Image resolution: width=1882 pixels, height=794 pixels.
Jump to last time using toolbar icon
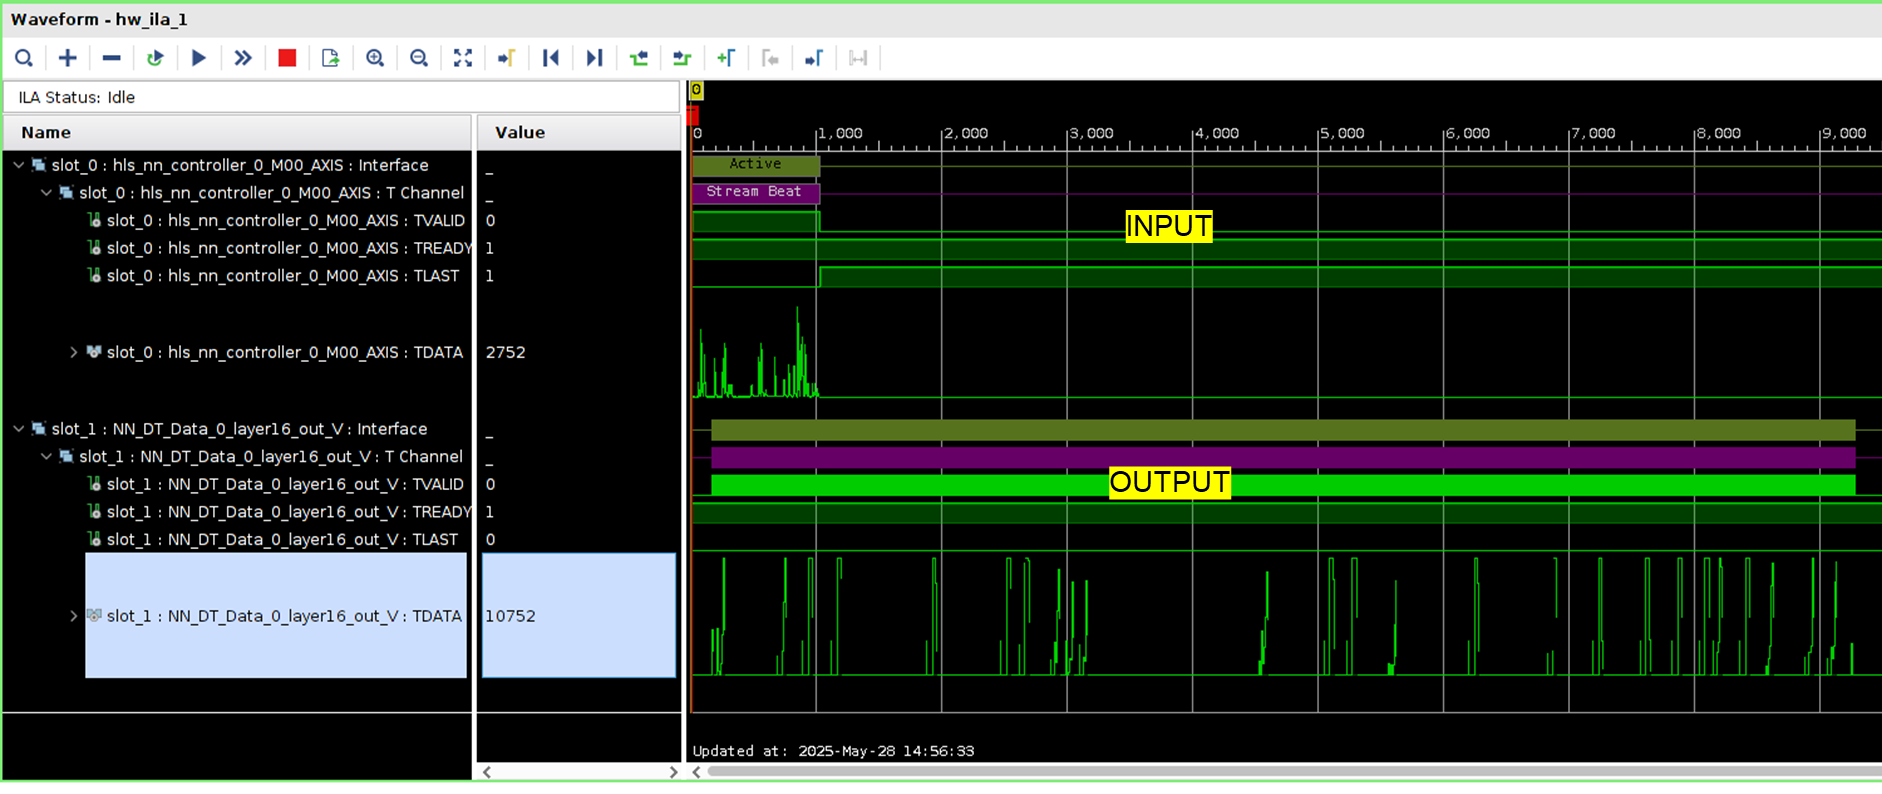click(594, 58)
